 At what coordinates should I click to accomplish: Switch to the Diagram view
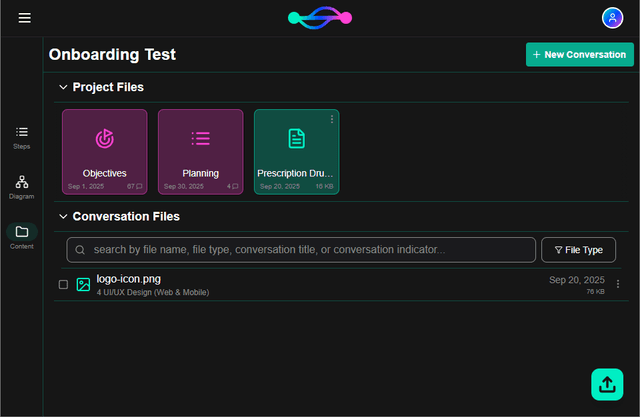point(22,187)
